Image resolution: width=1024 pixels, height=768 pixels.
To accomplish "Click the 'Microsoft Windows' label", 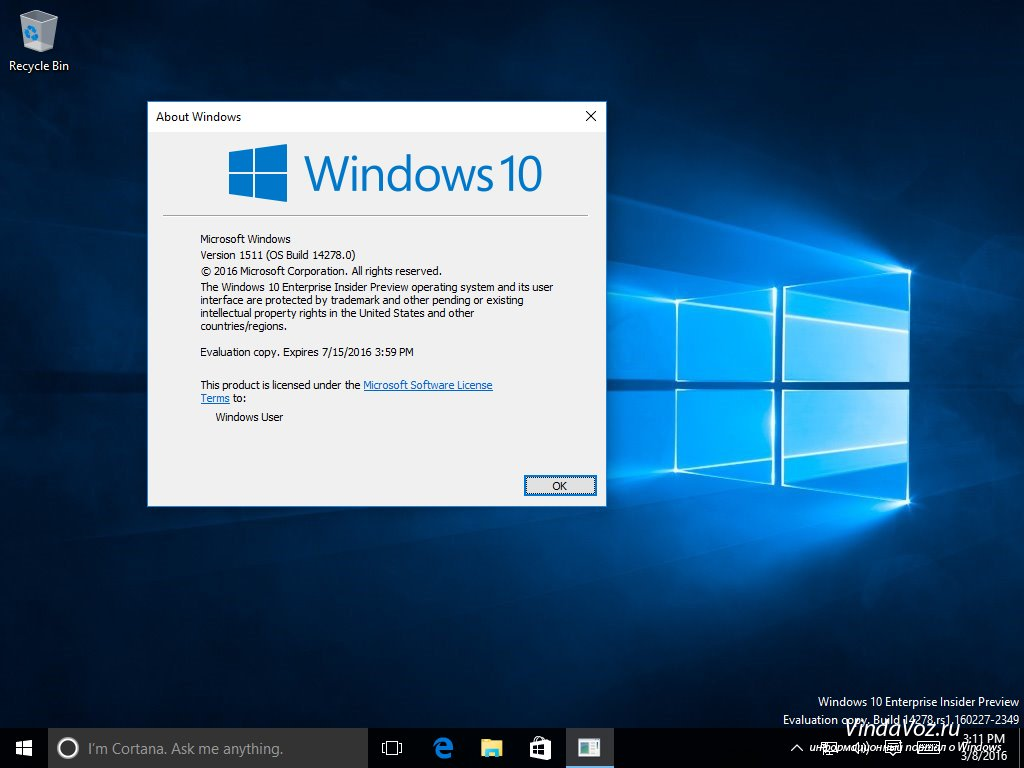I will [x=245, y=239].
